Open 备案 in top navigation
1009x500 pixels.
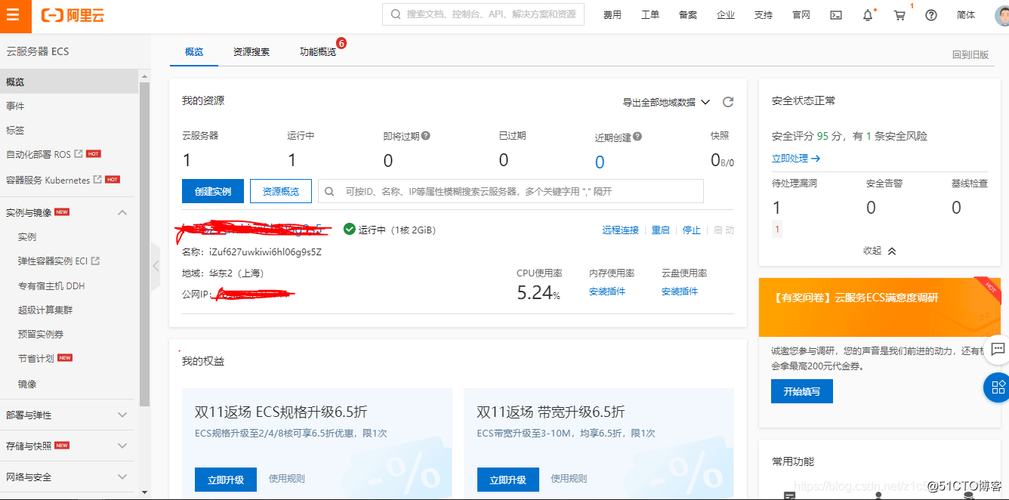click(x=688, y=15)
